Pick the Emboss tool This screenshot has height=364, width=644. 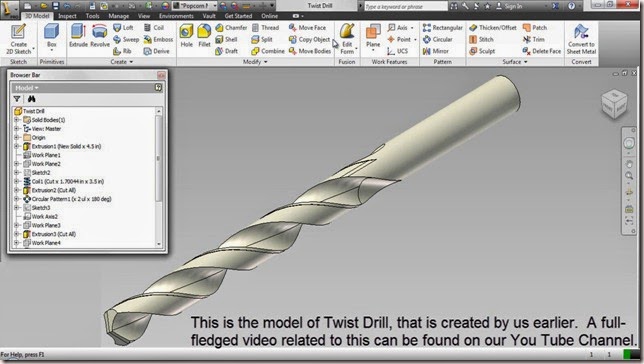159,39
